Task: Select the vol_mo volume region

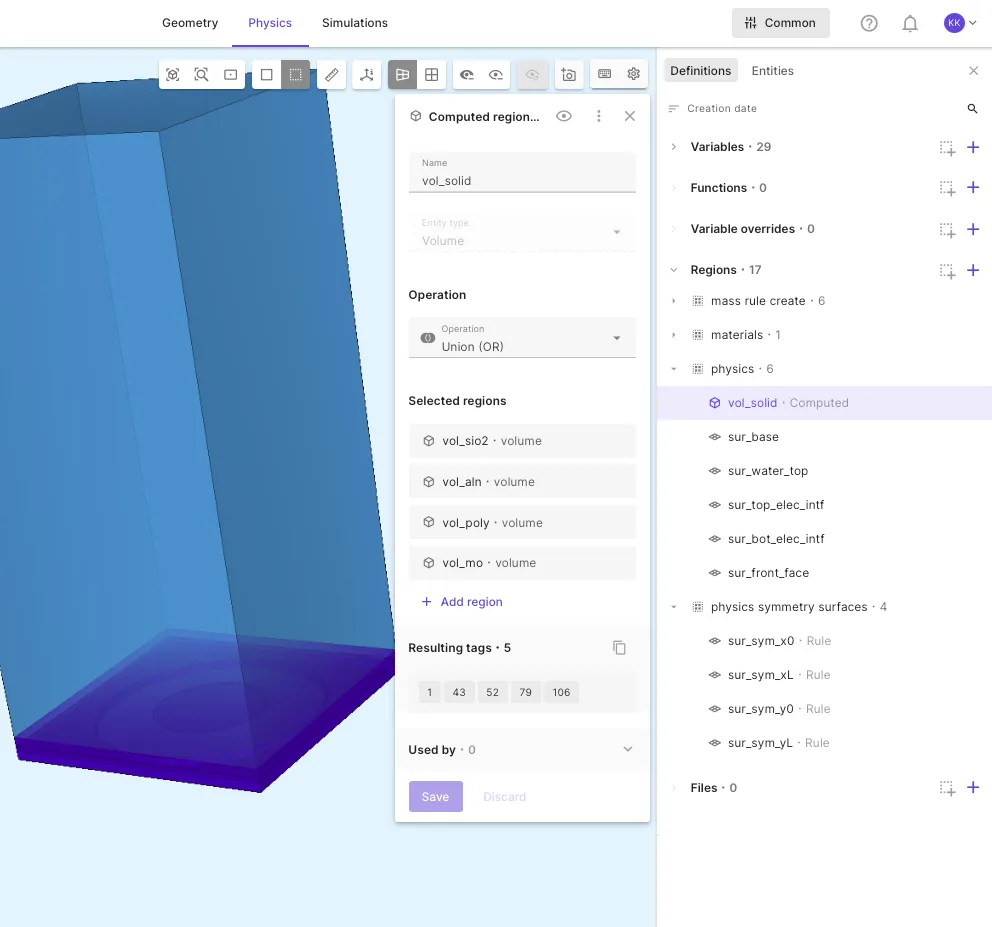Action: click(x=522, y=563)
